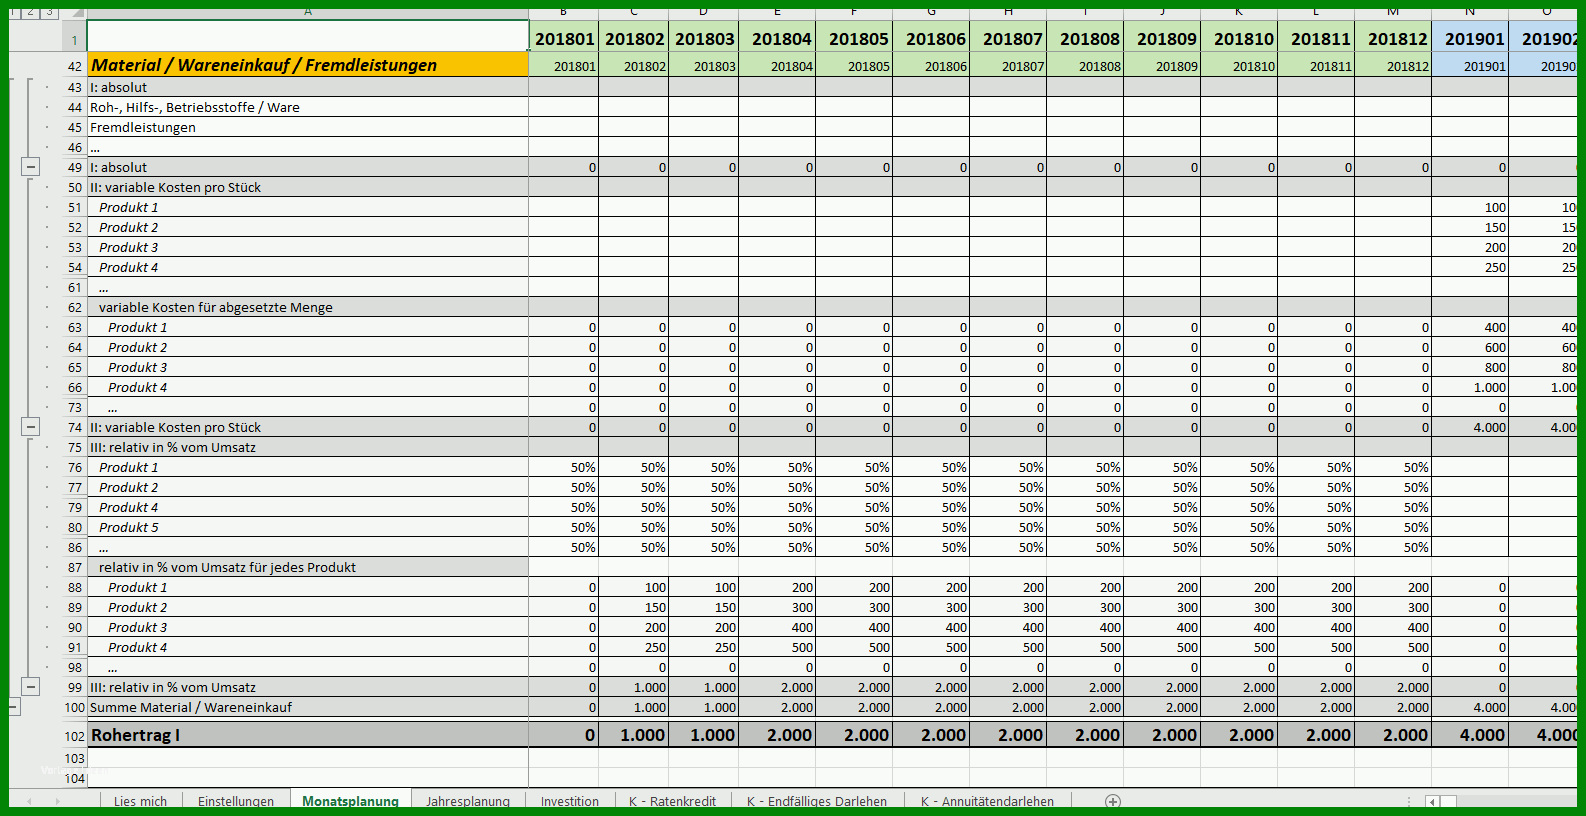The image size is (1586, 816).
Task: Select value 2.000 in row 99 under 201807
Action: [x=1008, y=687]
